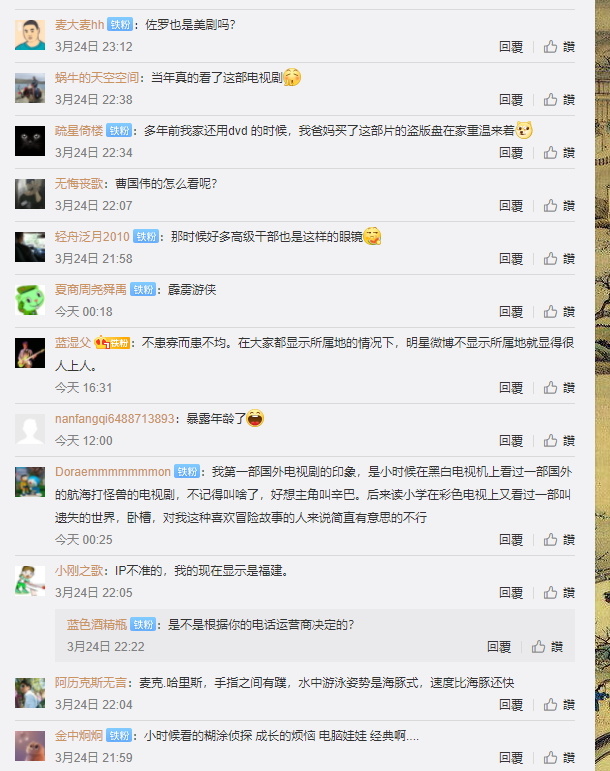This screenshot has width=610, height=771.
Task: Click the orange 铁粉 badge beside 蓝湿父
Action: click(x=113, y=343)
